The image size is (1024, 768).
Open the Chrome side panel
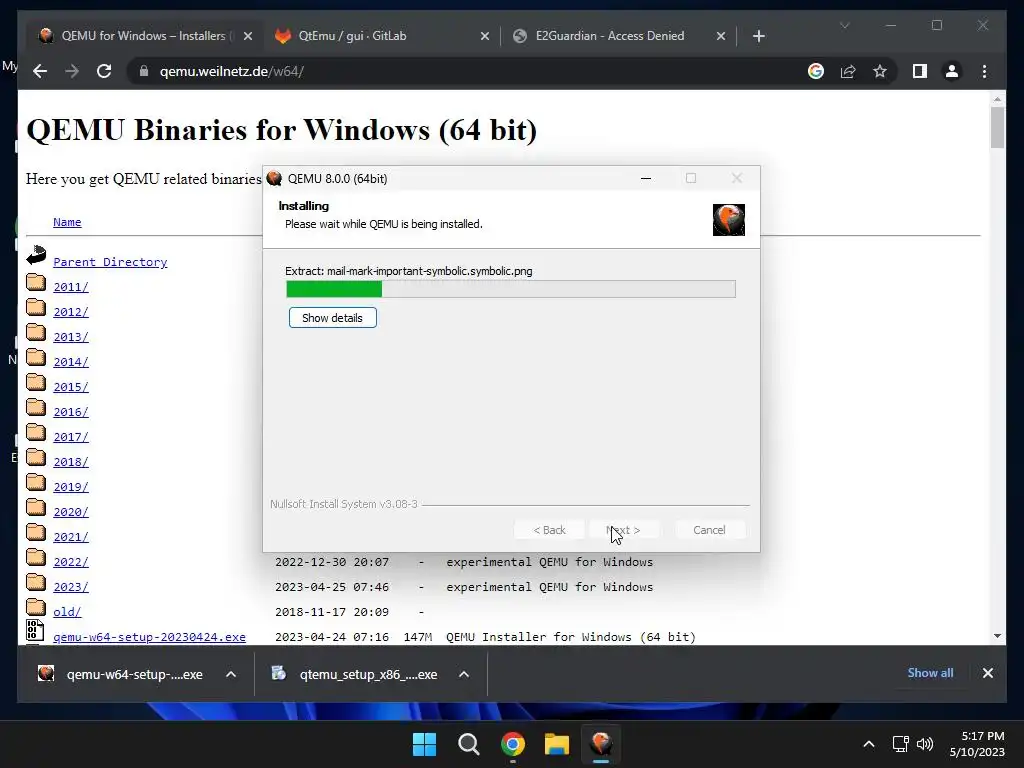coord(920,71)
